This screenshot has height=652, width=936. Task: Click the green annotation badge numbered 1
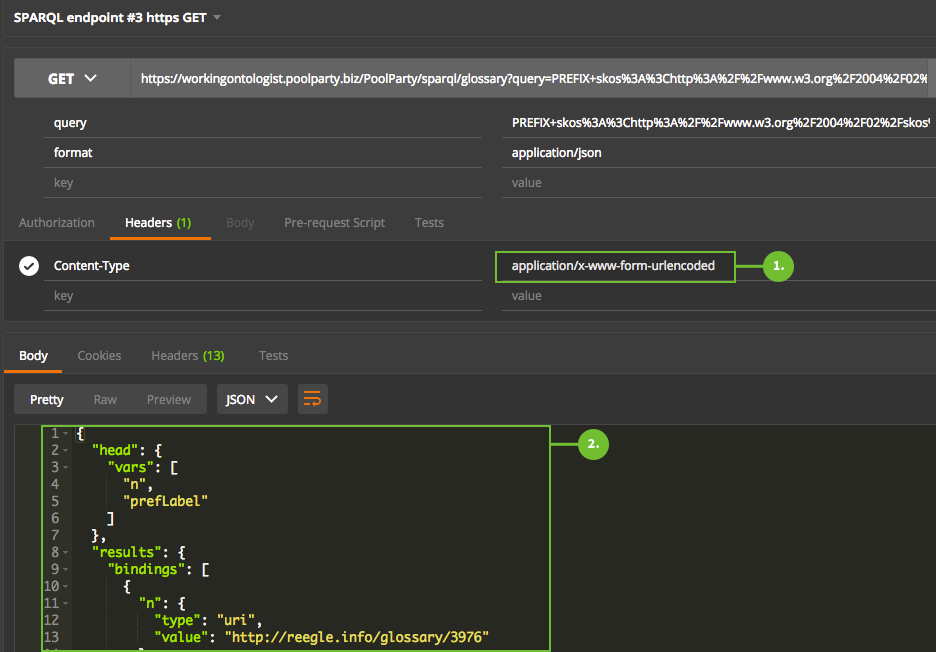tap(778, 266)
